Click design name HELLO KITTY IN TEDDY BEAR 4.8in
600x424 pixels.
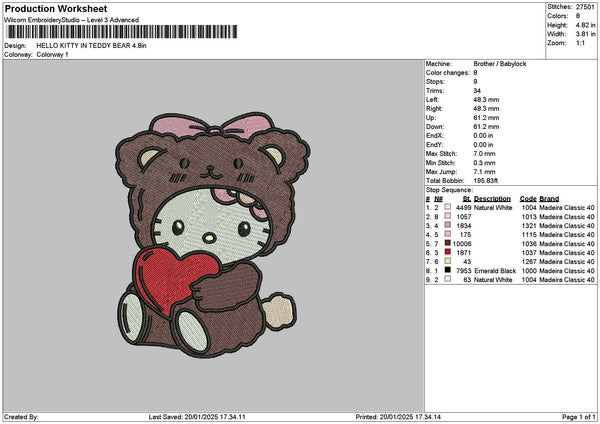pyautogui.click(x=91, y=46)
